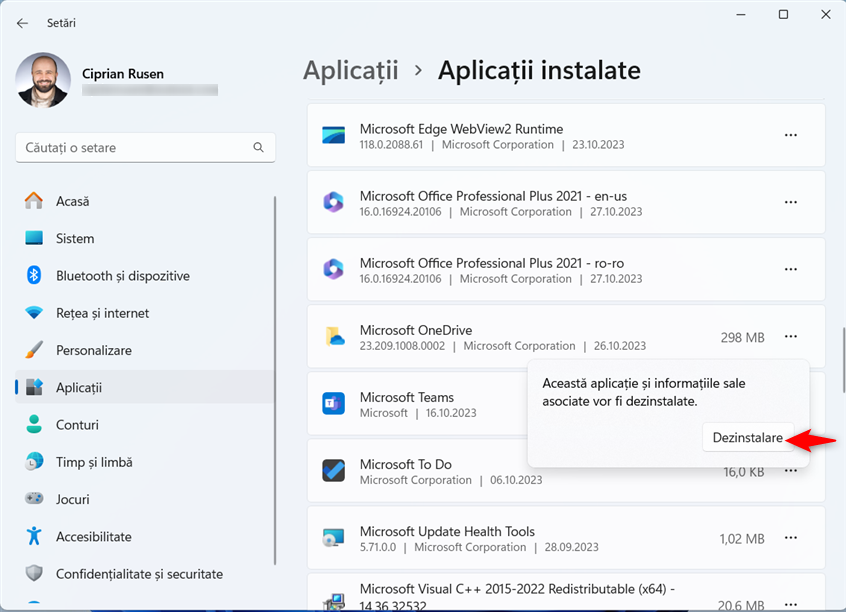Confirm with the Dezinstalare button

[x=748, y=437]
